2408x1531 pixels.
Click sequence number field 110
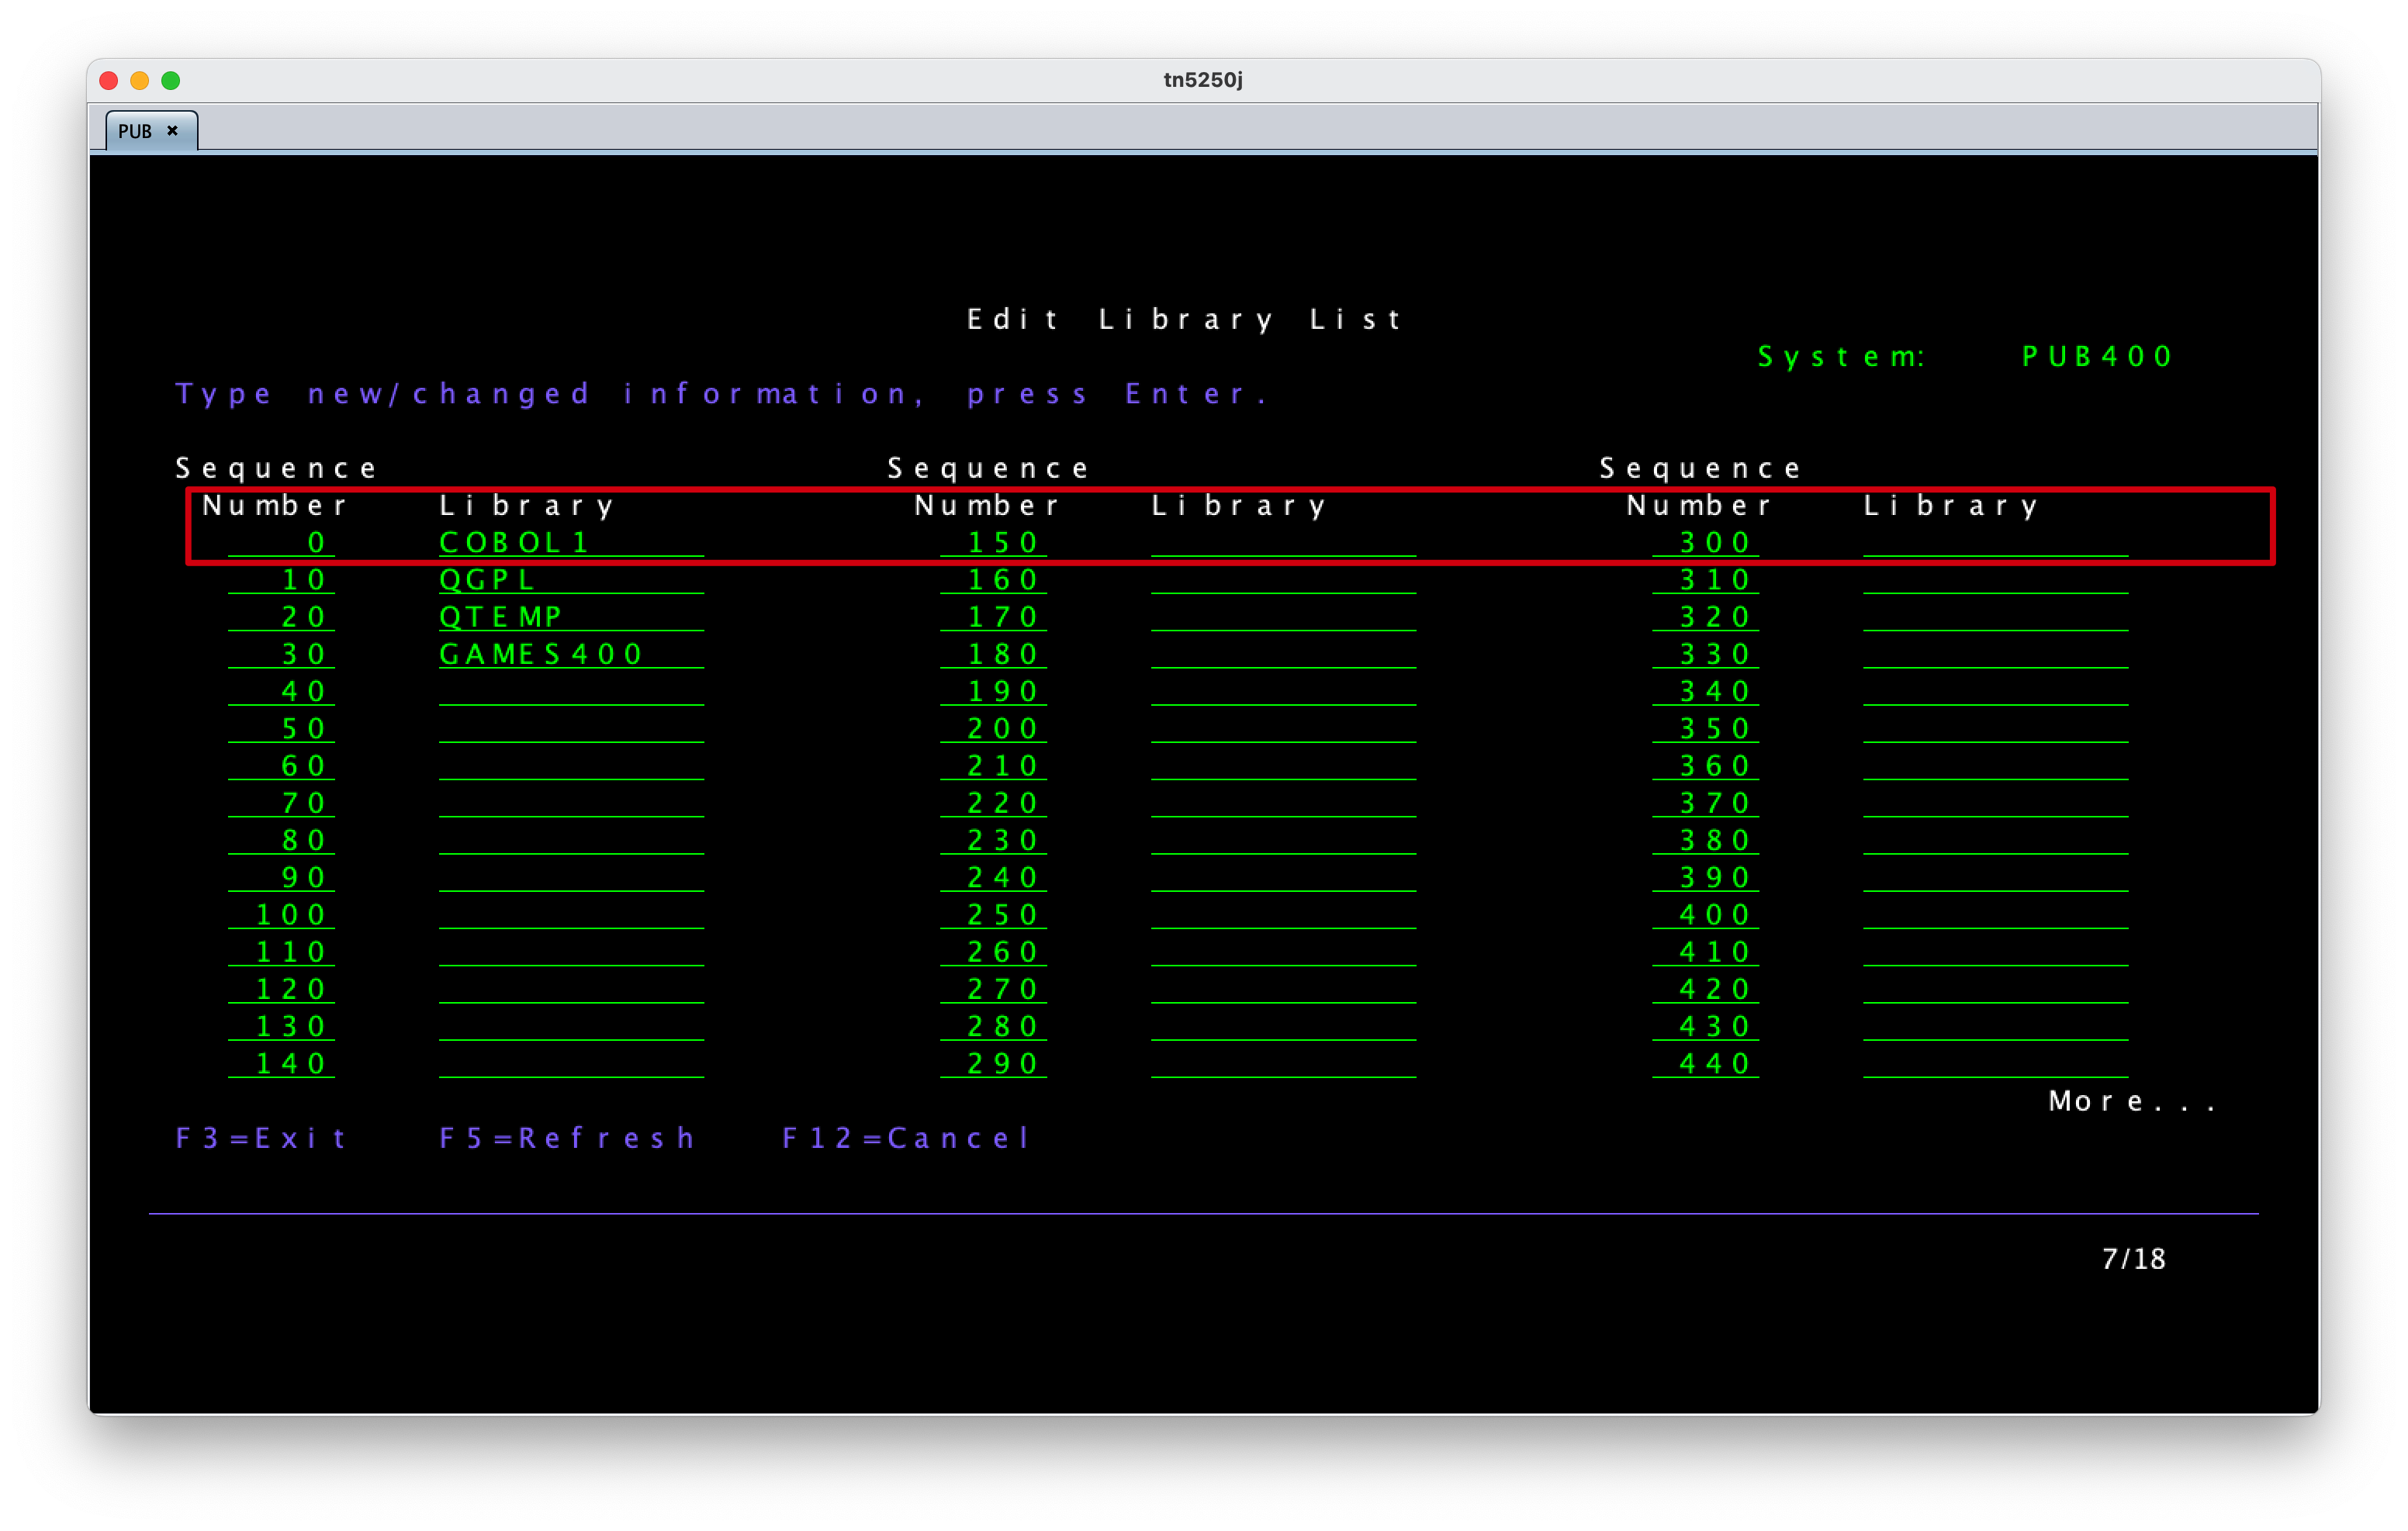tap(281, 952)
